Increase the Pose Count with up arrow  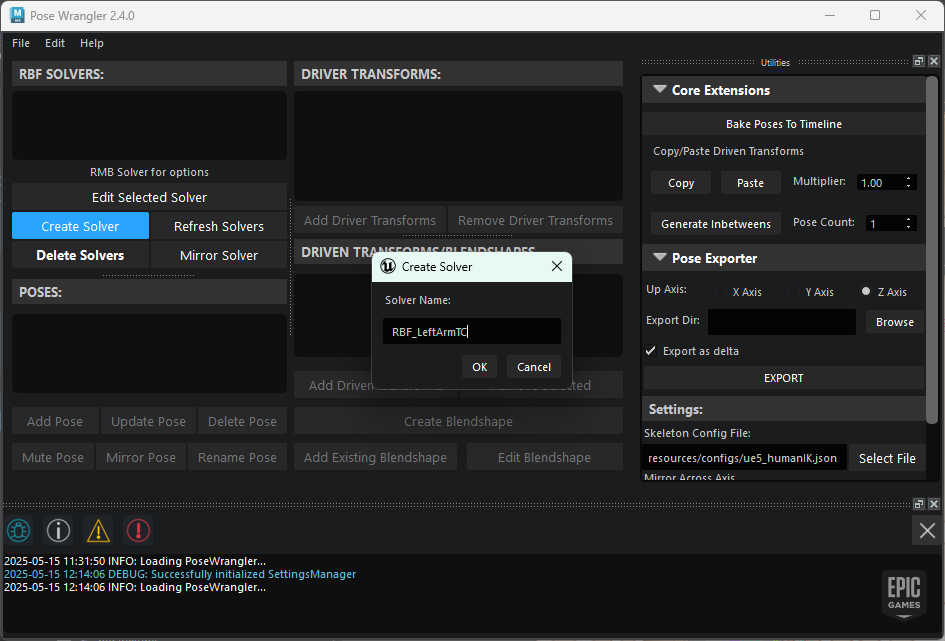[x=908, y=219]
